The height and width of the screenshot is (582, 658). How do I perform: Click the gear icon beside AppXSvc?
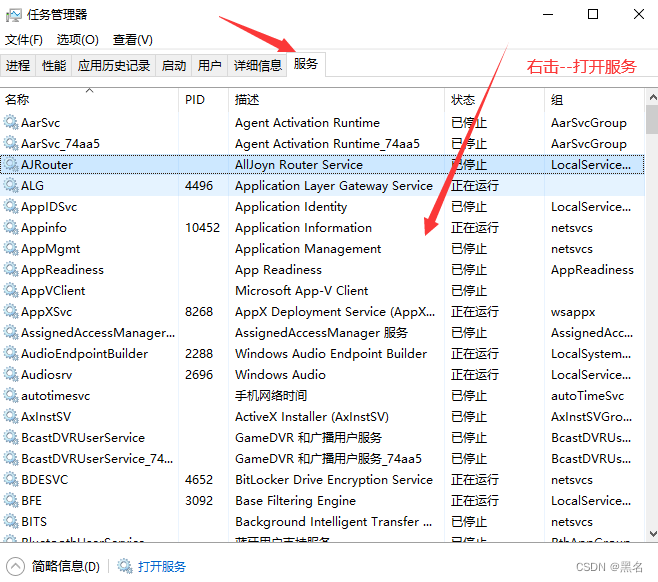tap(11, 311)
